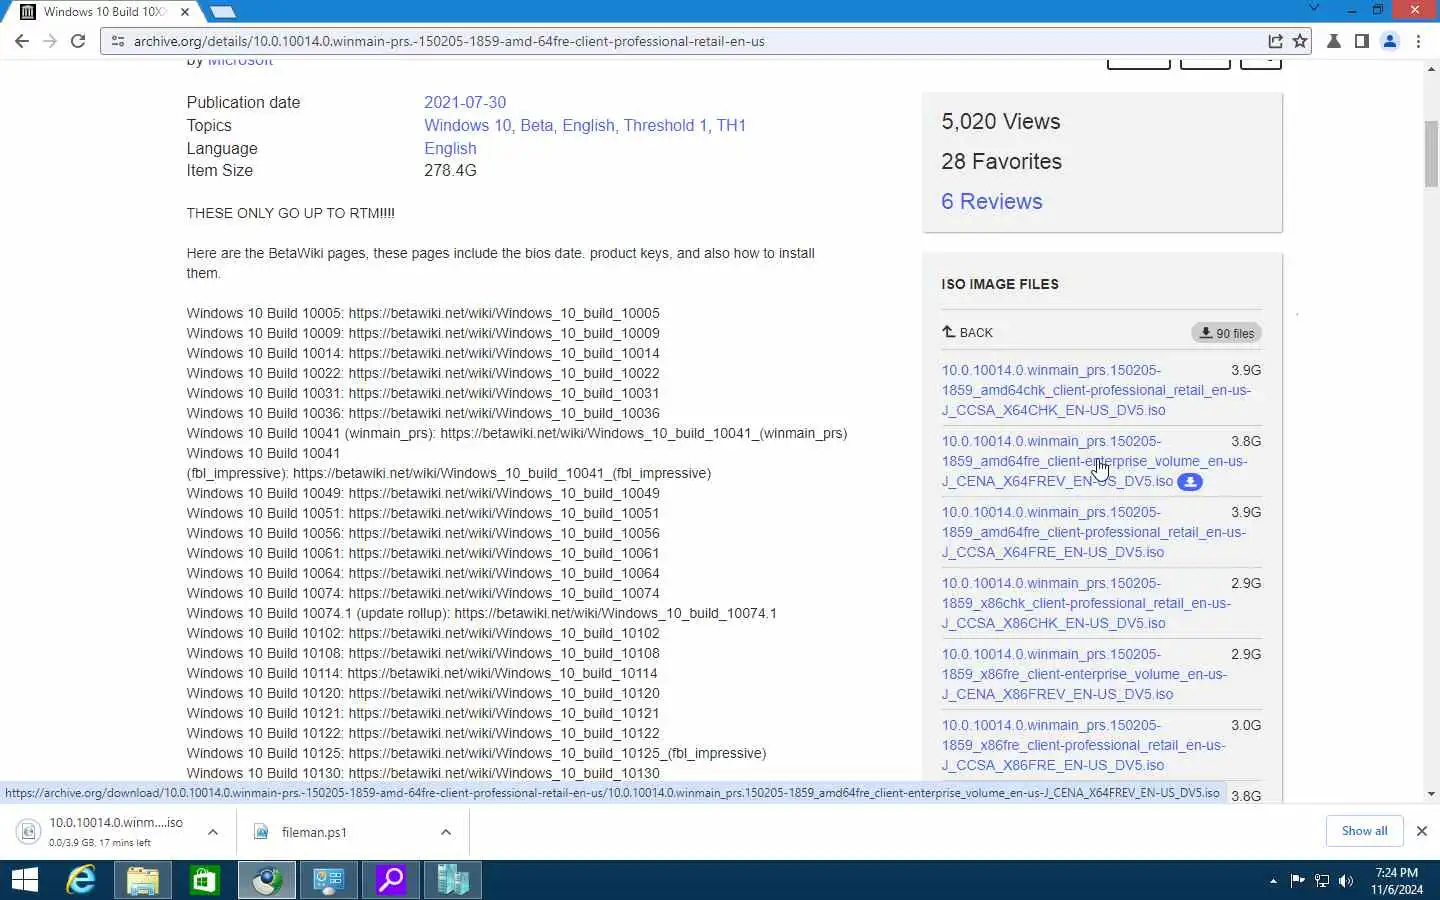Share this page via address bar icon
Image resolution: width=1440 pixels, height=900 pixels.
click(1275, 41)
